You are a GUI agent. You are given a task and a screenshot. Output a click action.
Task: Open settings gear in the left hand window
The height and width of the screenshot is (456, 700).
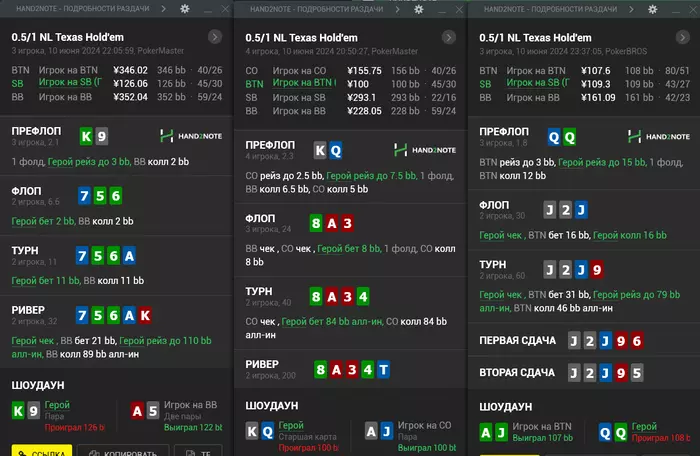[184, 8]
